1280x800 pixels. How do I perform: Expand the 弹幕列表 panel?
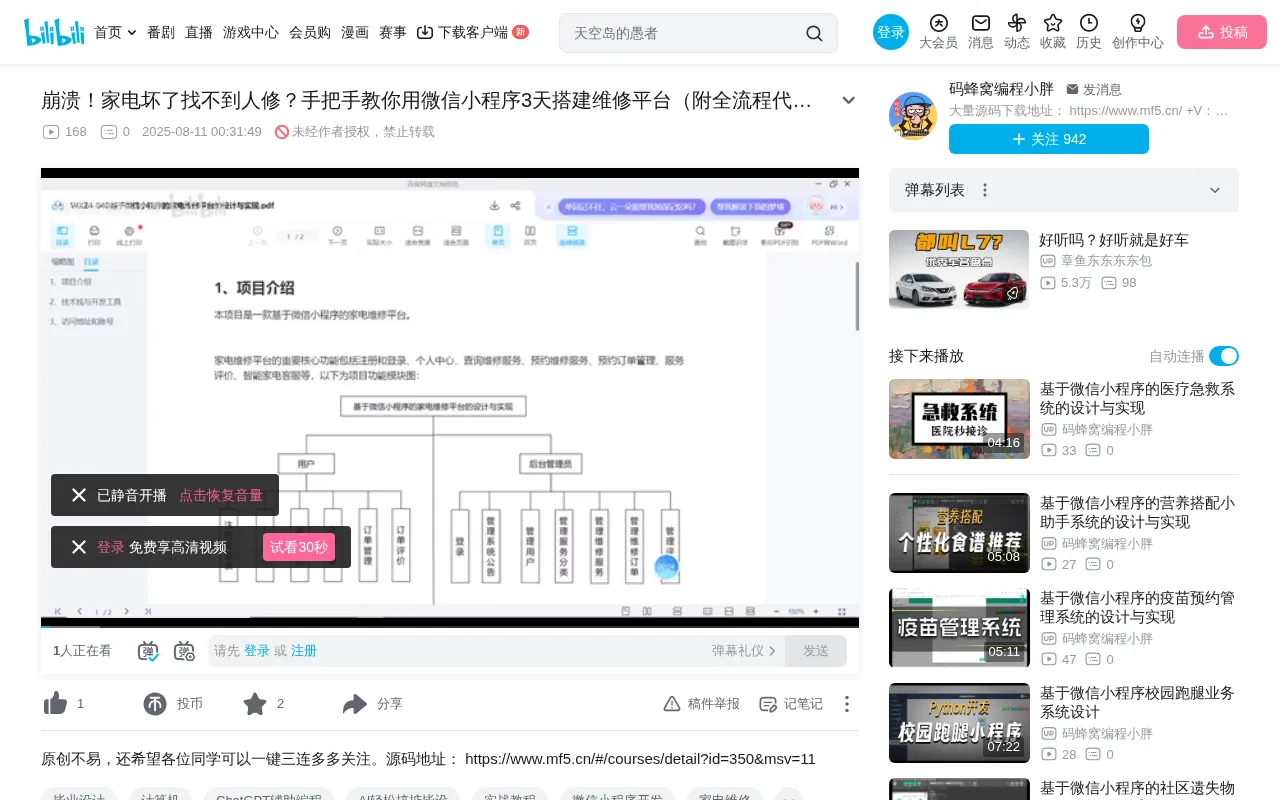pos(1215,190)
